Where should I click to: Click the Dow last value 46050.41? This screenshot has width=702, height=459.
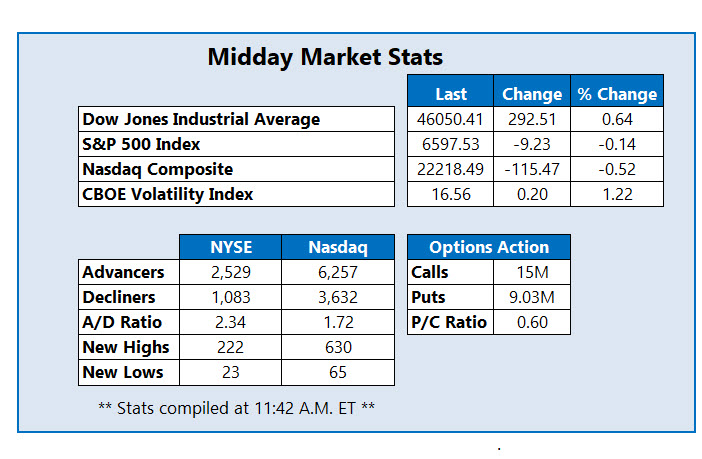(451, 119)
